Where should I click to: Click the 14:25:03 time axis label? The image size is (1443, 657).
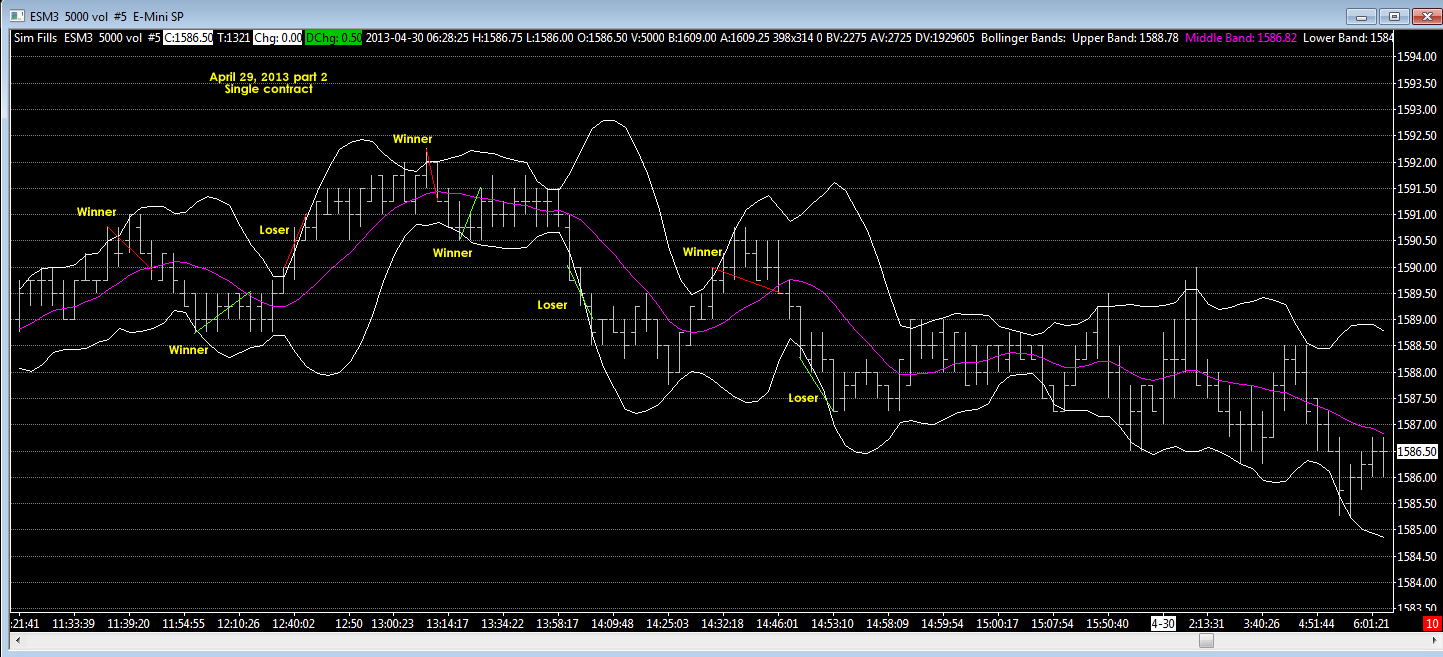tap(667, 623)
